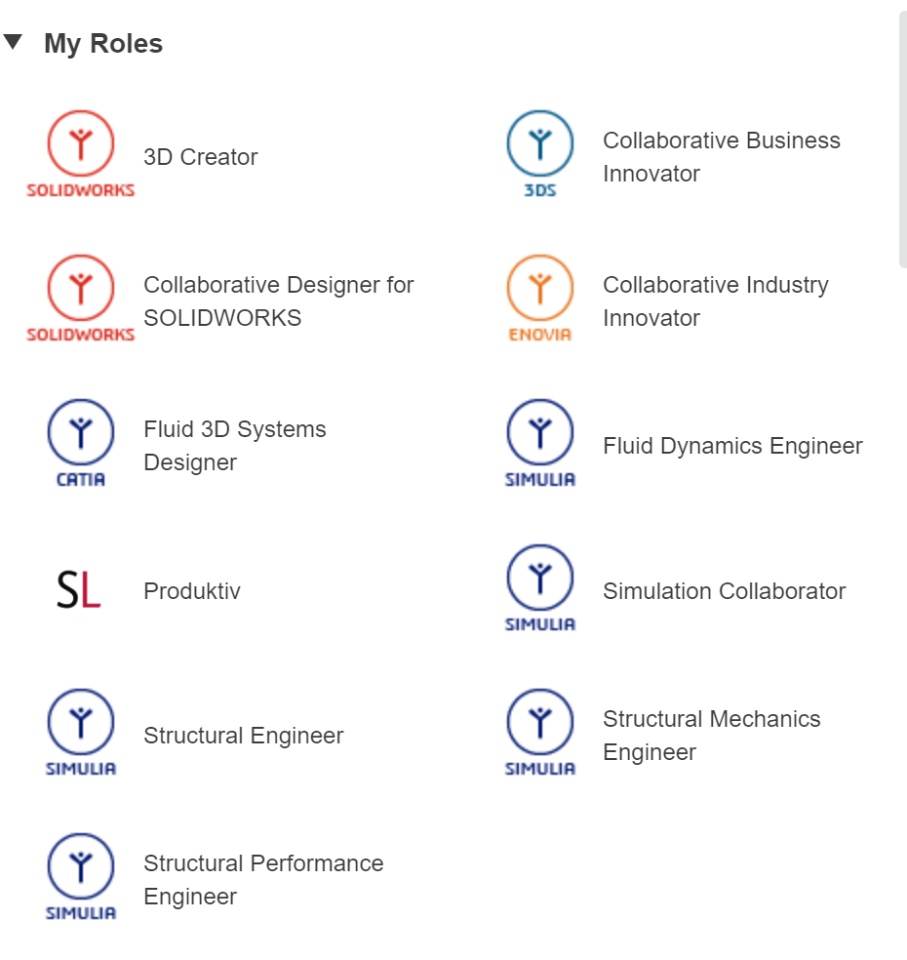Choose the Collaborative Business Innovator text

click(721, 157)
